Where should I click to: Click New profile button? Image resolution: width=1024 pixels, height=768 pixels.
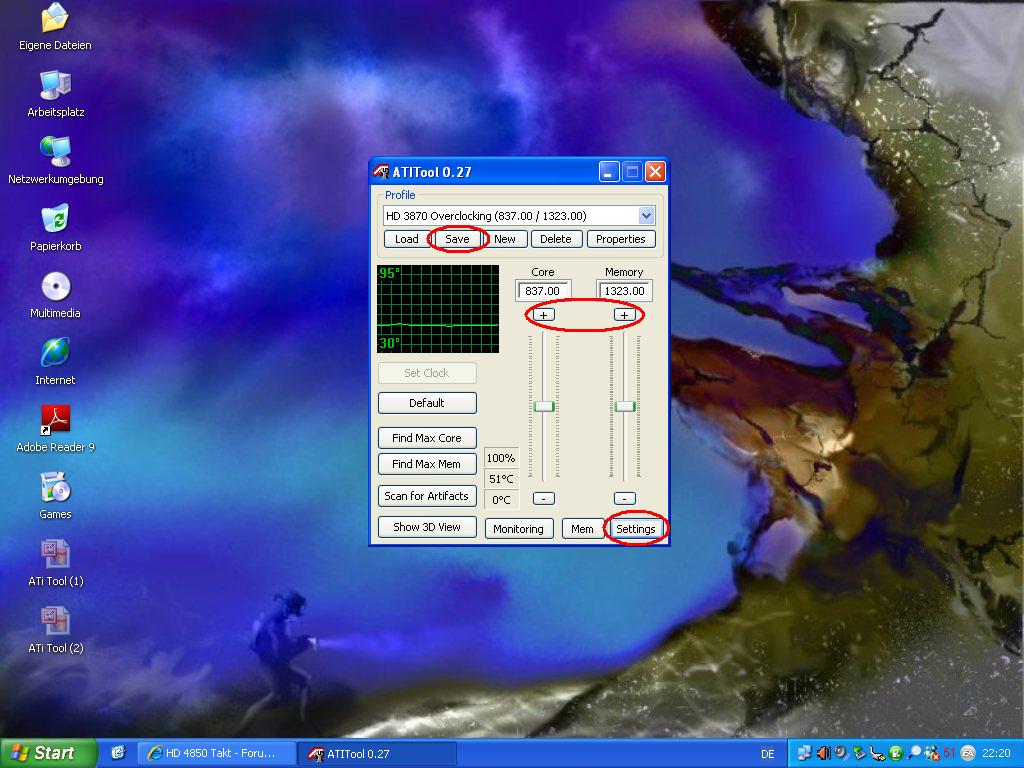coord(505,239)
